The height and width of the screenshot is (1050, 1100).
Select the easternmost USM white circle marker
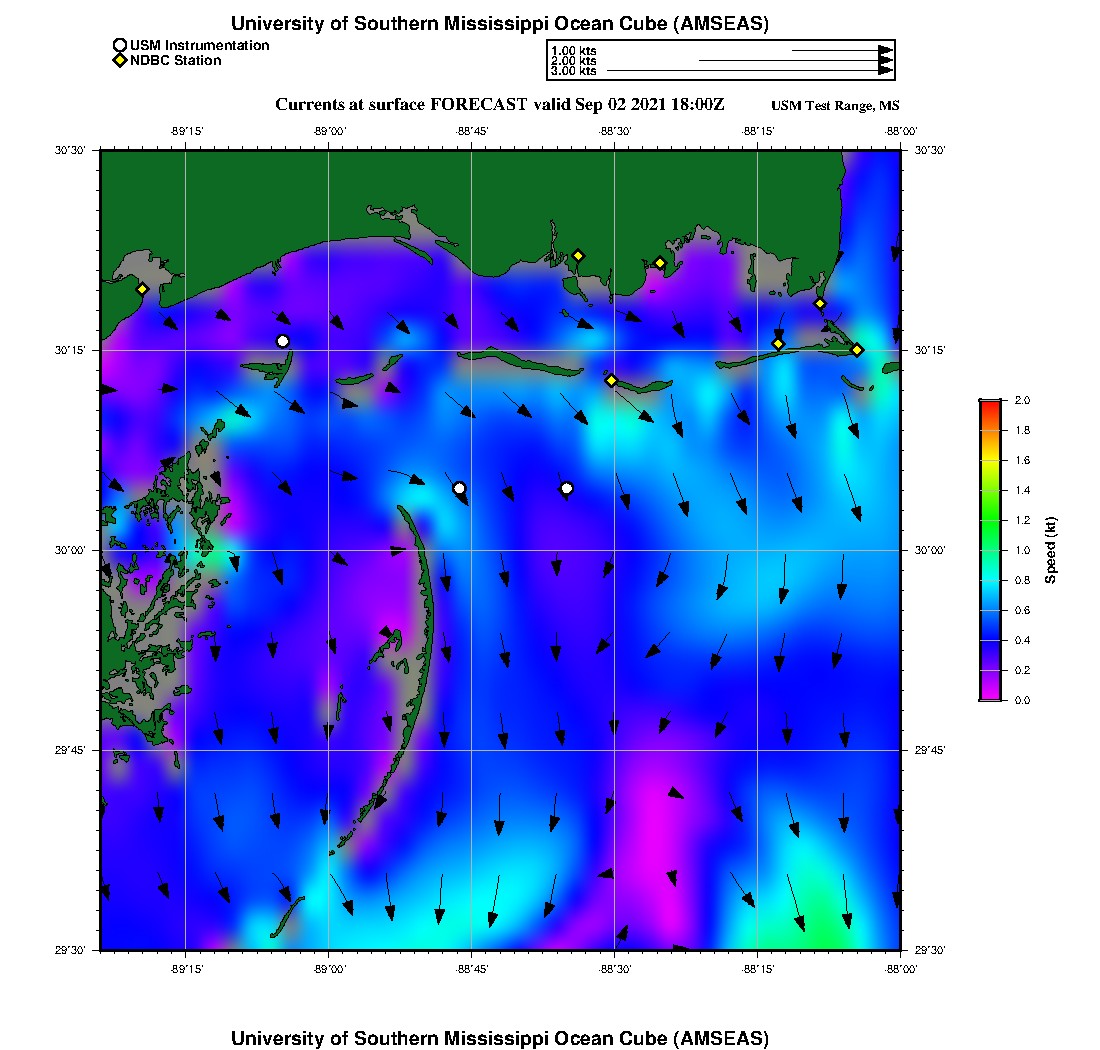tap(567, 488)
